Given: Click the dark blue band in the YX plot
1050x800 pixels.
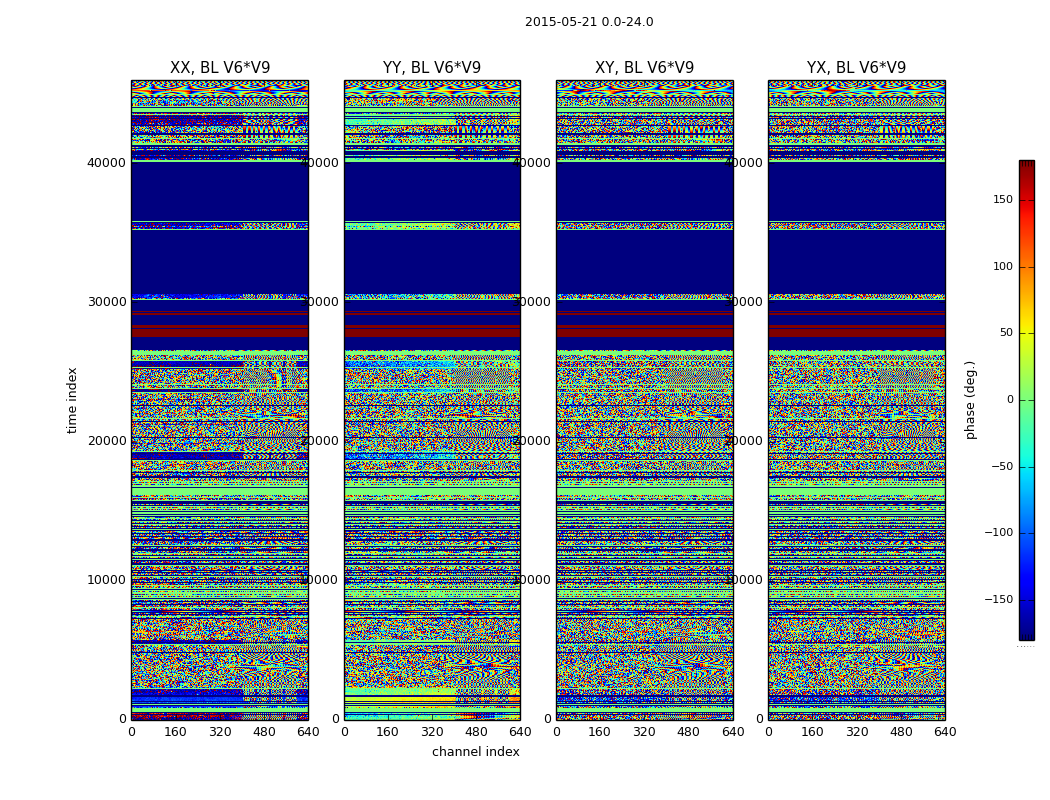Looking at the screenshot, I should pyautogui.click(x=856, y=260).
